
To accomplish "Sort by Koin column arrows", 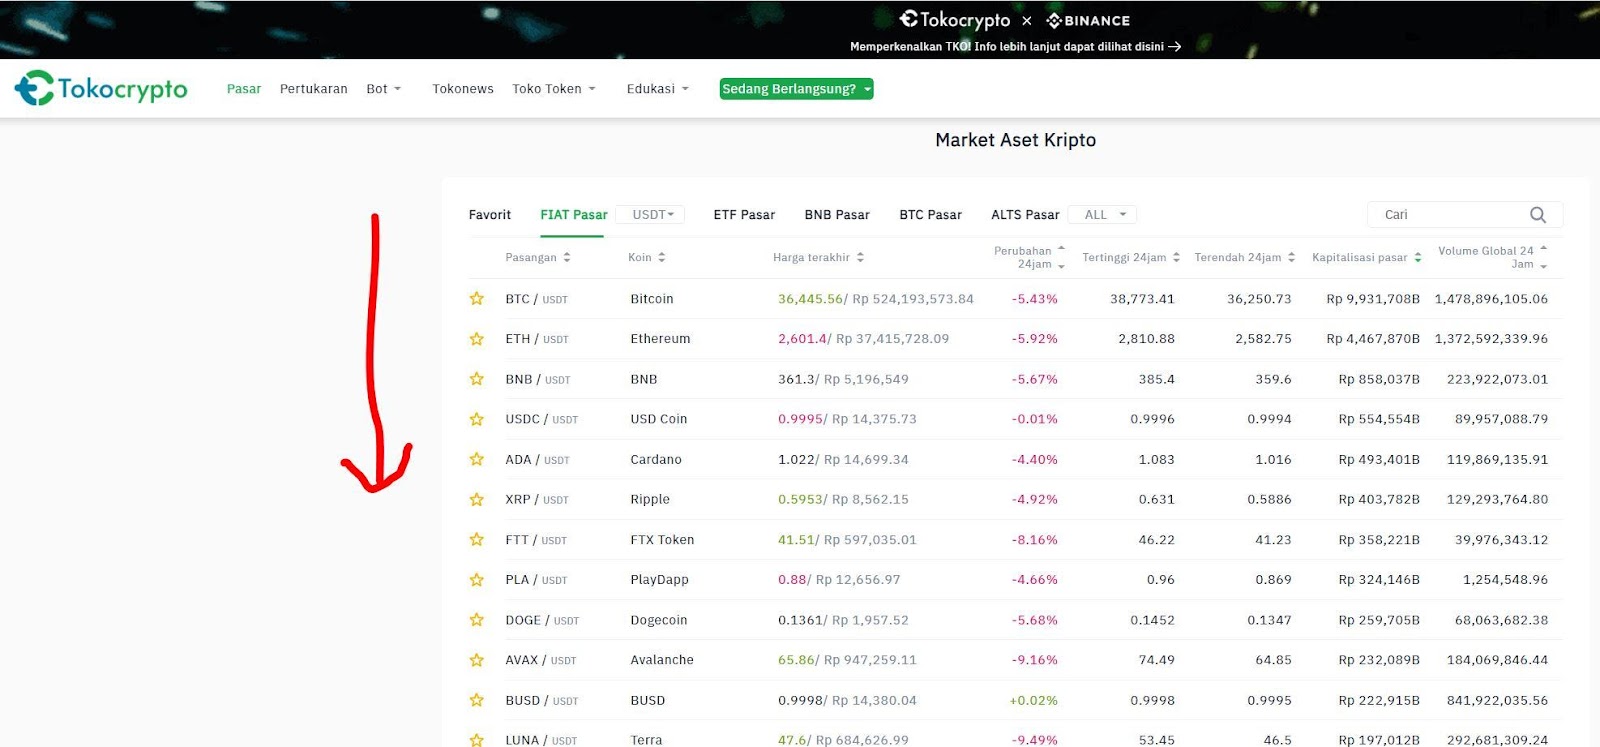I will [662, 257].
